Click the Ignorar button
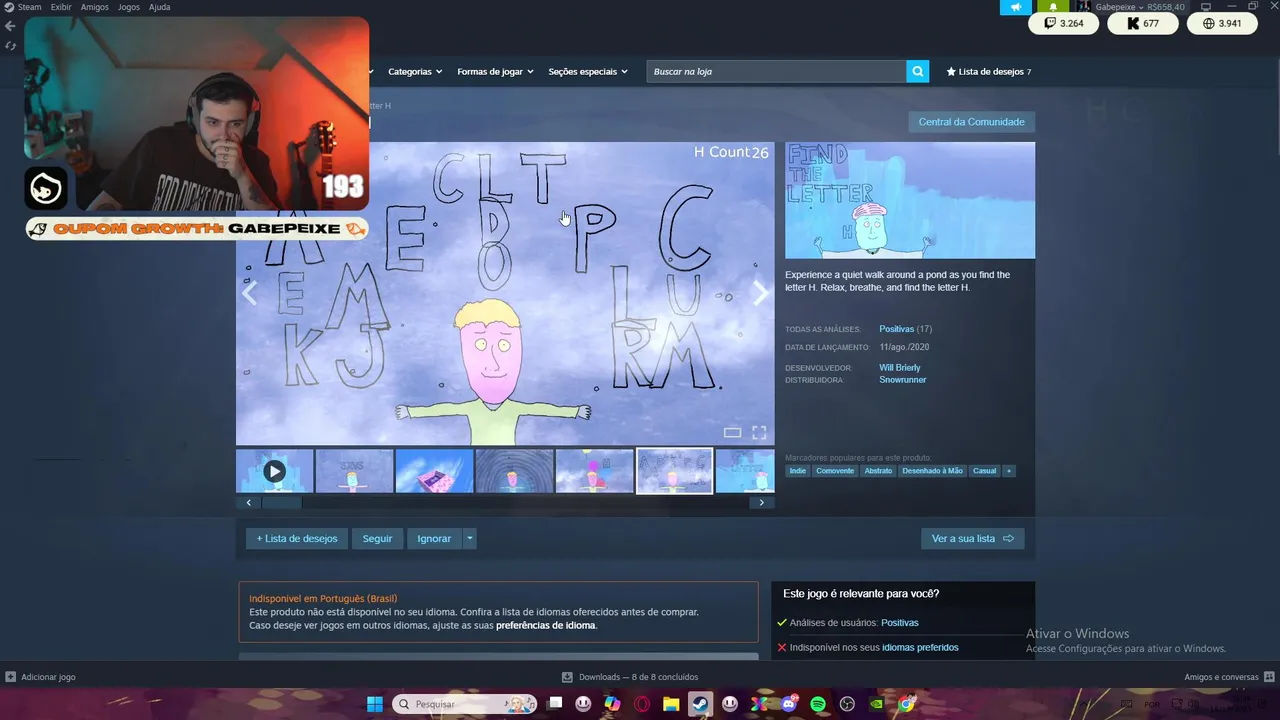Image resolution: width=1280 pixels, height=720 pixels. pyautogui.click(x=434, y=538)
